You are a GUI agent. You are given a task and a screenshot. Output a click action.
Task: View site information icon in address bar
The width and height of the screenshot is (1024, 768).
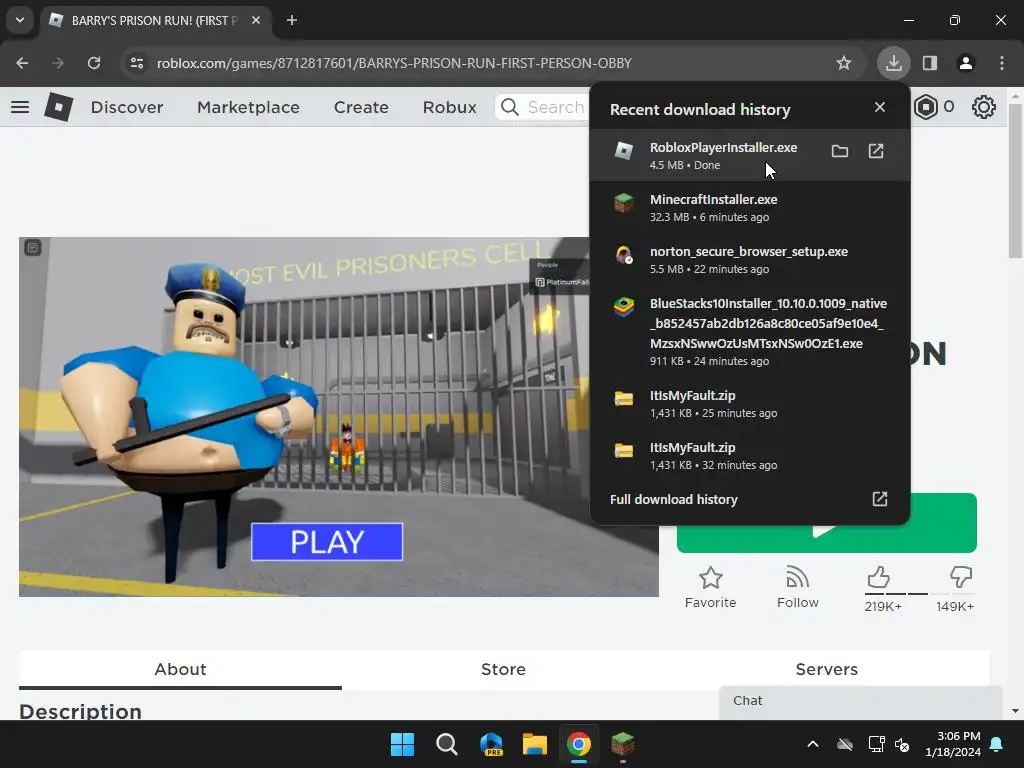(x=136, y=63)
